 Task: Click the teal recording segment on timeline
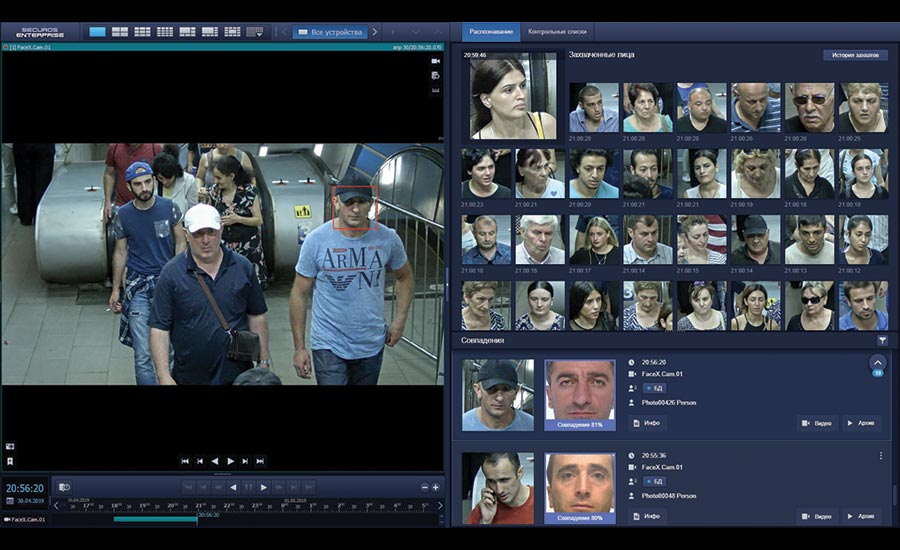[x=155, y=519]
